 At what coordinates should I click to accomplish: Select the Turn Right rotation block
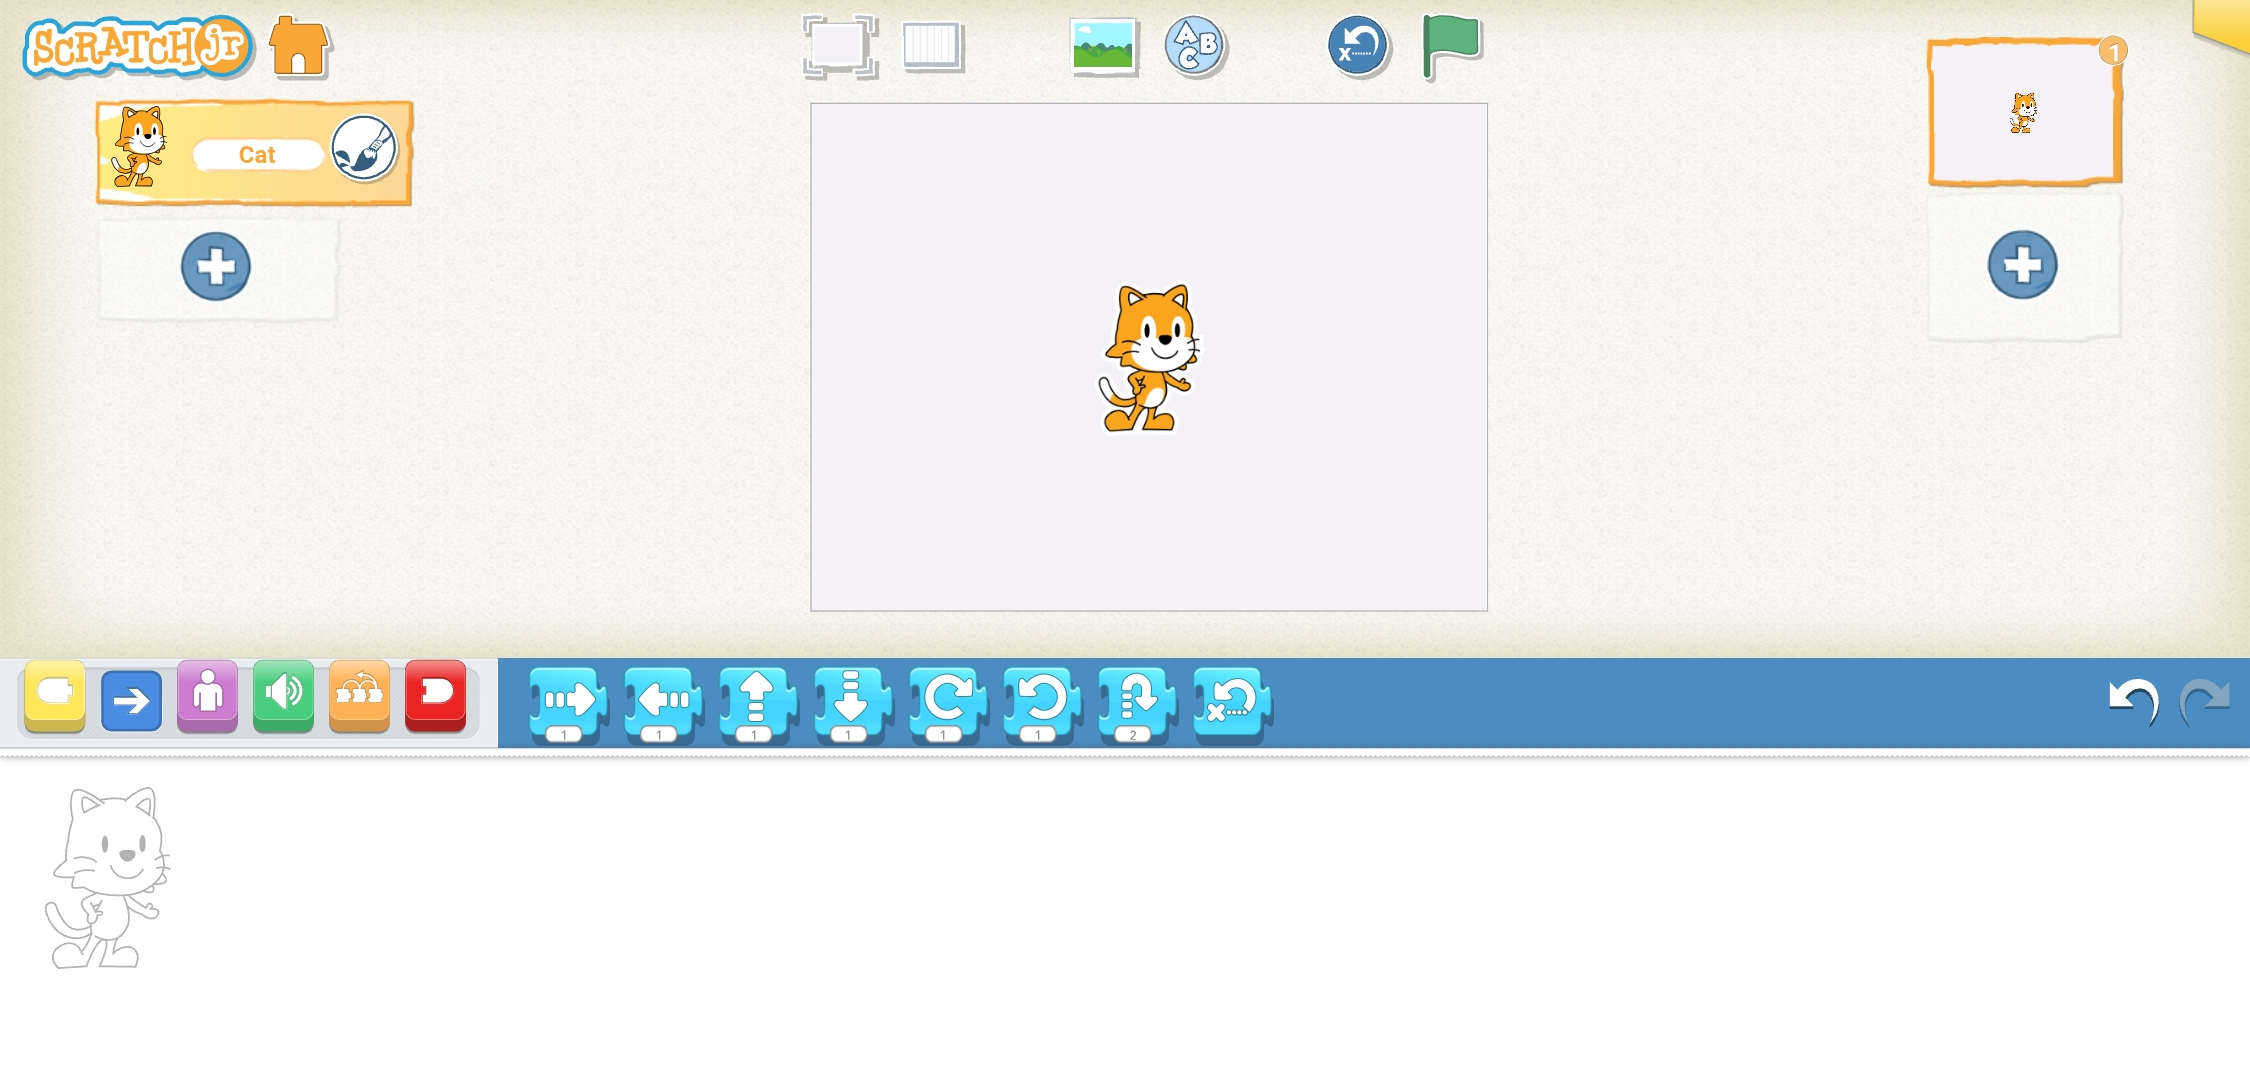(x=945, y=703)
